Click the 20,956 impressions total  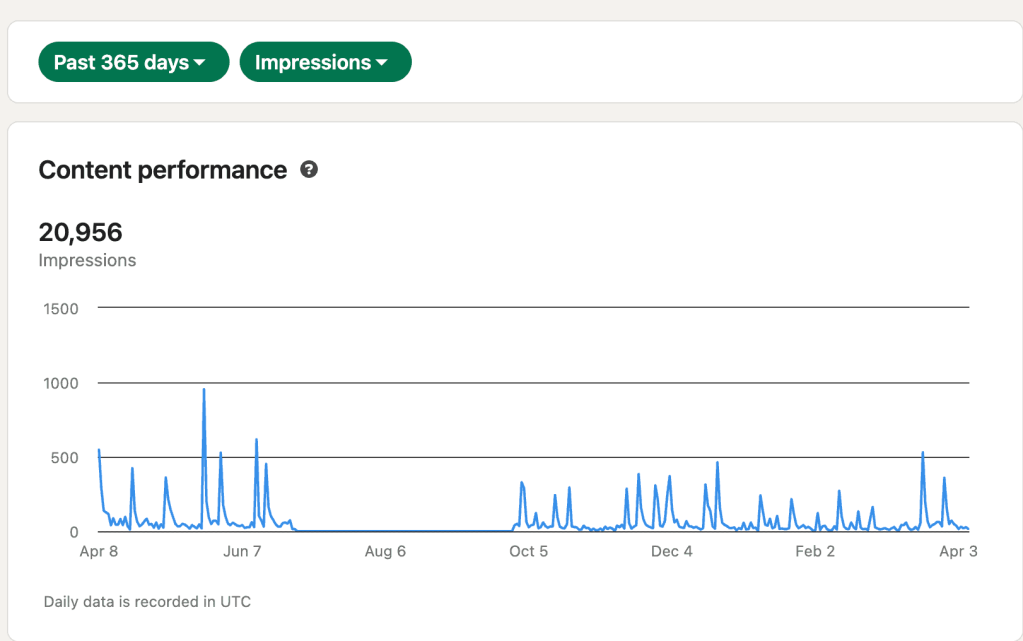(x=80, y=233)
